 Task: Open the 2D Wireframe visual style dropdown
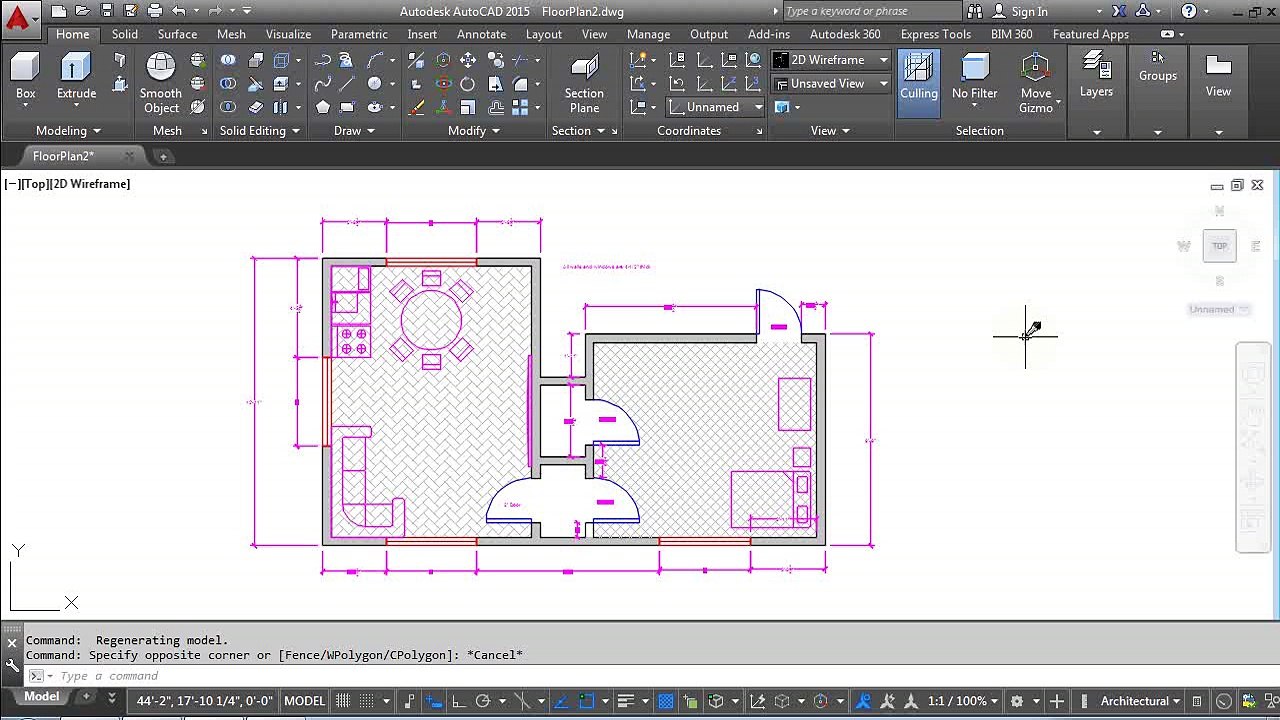[x=831, y=60]
